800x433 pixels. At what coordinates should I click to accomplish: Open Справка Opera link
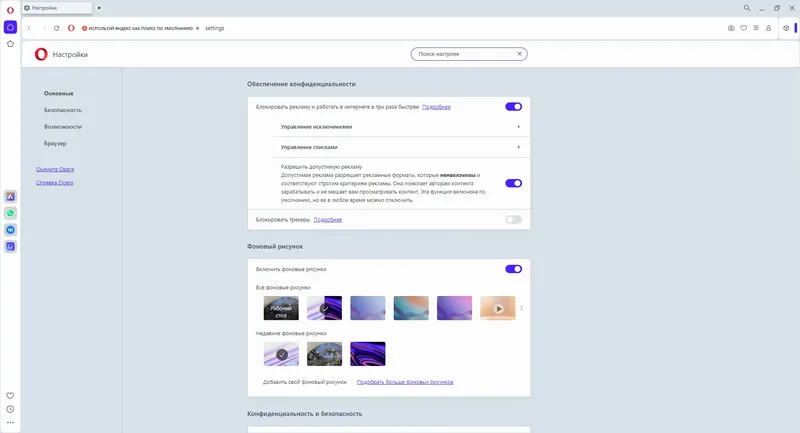coord(55,183)
